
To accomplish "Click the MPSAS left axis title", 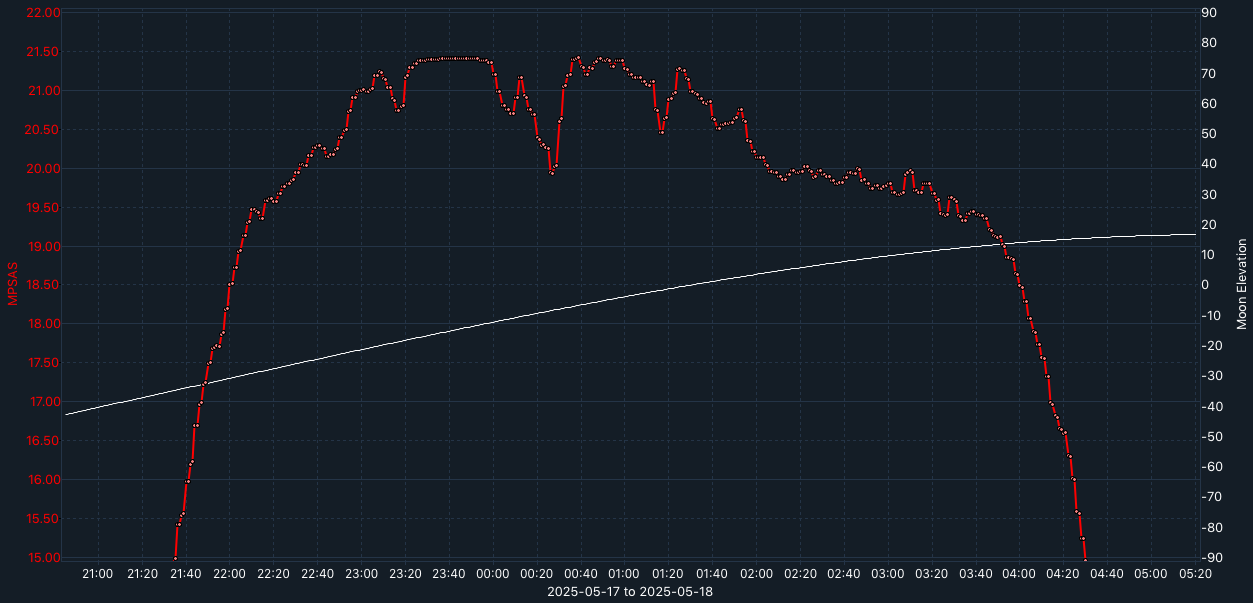I will click(x=13, y=285).
